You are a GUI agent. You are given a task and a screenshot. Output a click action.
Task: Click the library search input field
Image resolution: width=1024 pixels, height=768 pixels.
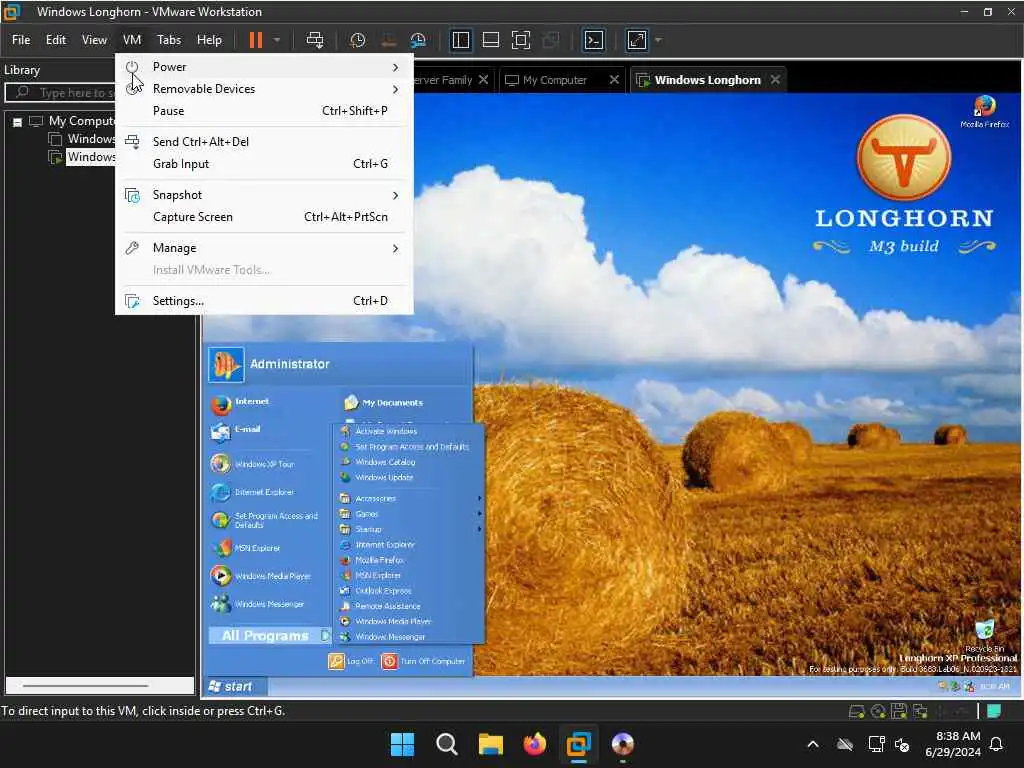tap(60, 93)
